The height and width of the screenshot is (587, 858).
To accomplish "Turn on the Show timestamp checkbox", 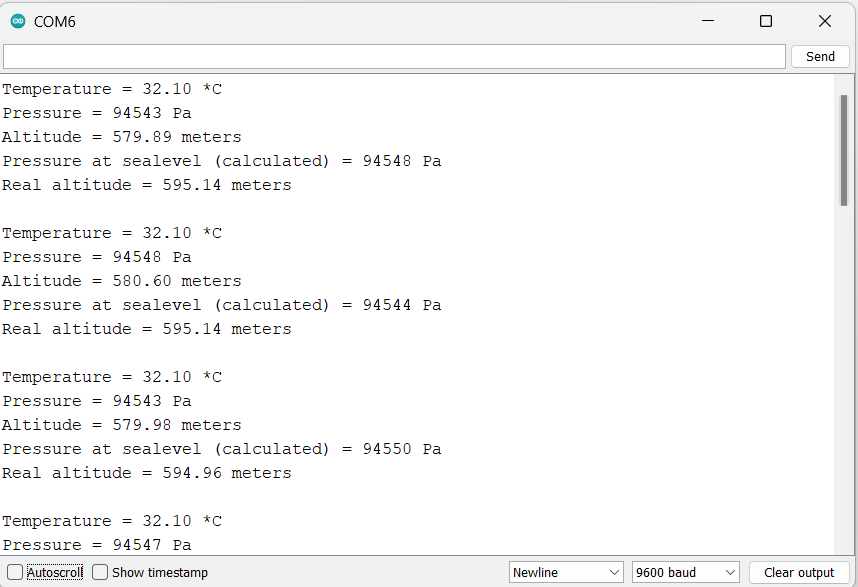I will point(100,573).
